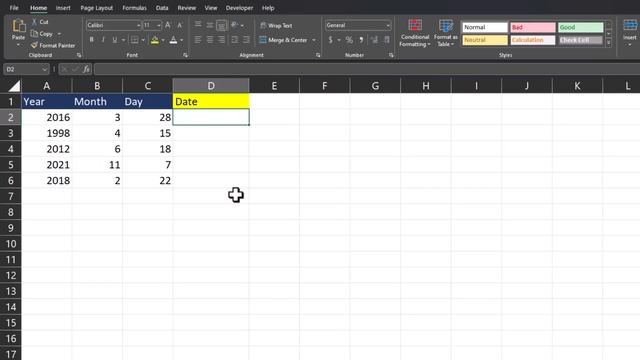This screenshot has height=360, width=640.
Task: Apply the yellow fill color bucket
Action: click(x=155, y=40)
